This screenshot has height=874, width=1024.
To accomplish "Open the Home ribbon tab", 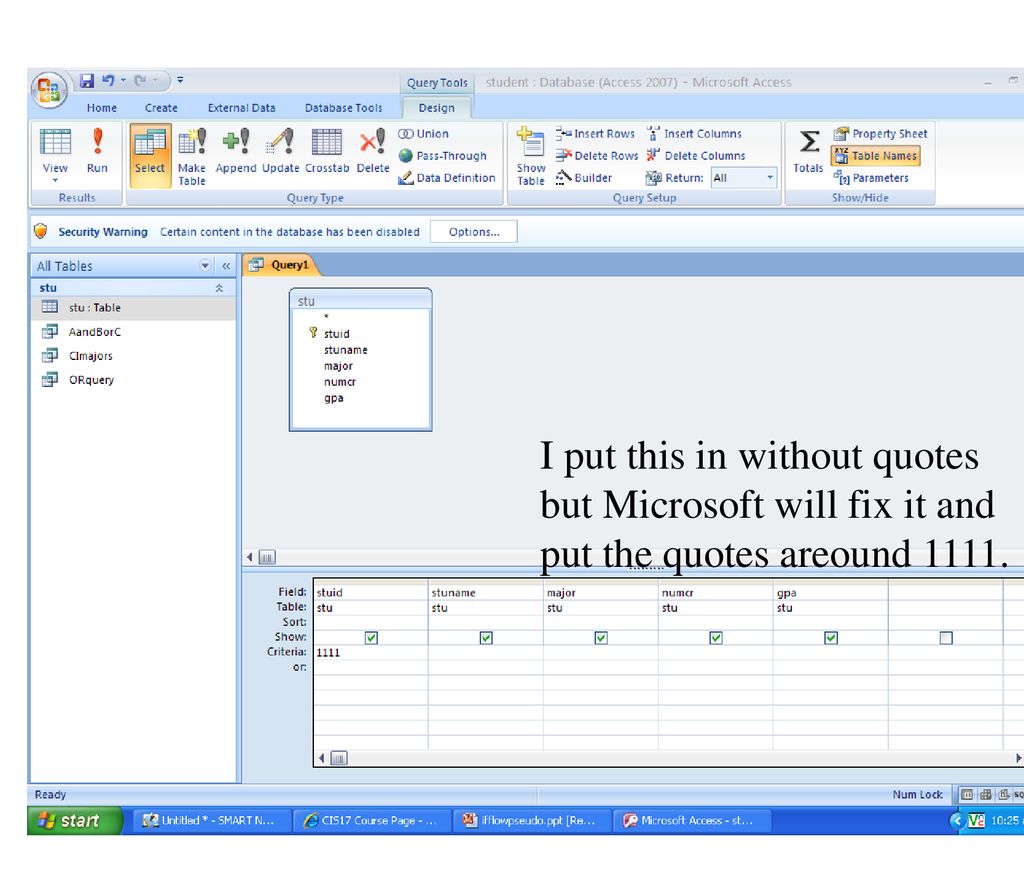I will pyautogui.click(x=102, y=108).
